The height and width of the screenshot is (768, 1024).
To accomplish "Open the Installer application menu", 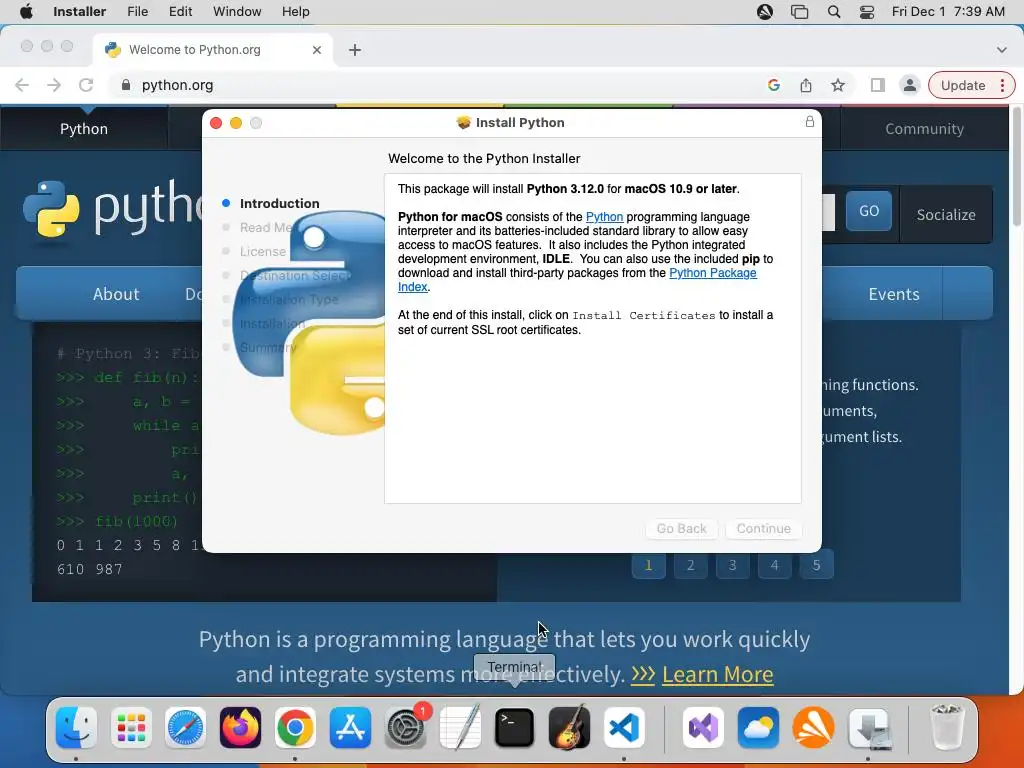I will coord(79,12).
